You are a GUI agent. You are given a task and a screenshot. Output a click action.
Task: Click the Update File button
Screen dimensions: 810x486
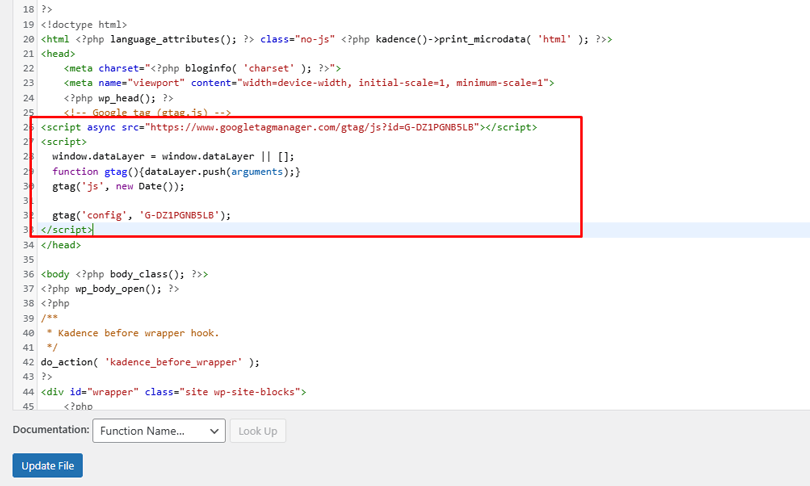tap(48, 465)
